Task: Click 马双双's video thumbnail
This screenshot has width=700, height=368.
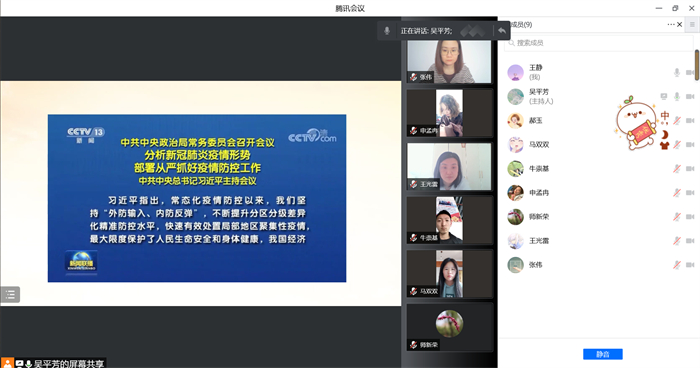Action: [449, 273]
